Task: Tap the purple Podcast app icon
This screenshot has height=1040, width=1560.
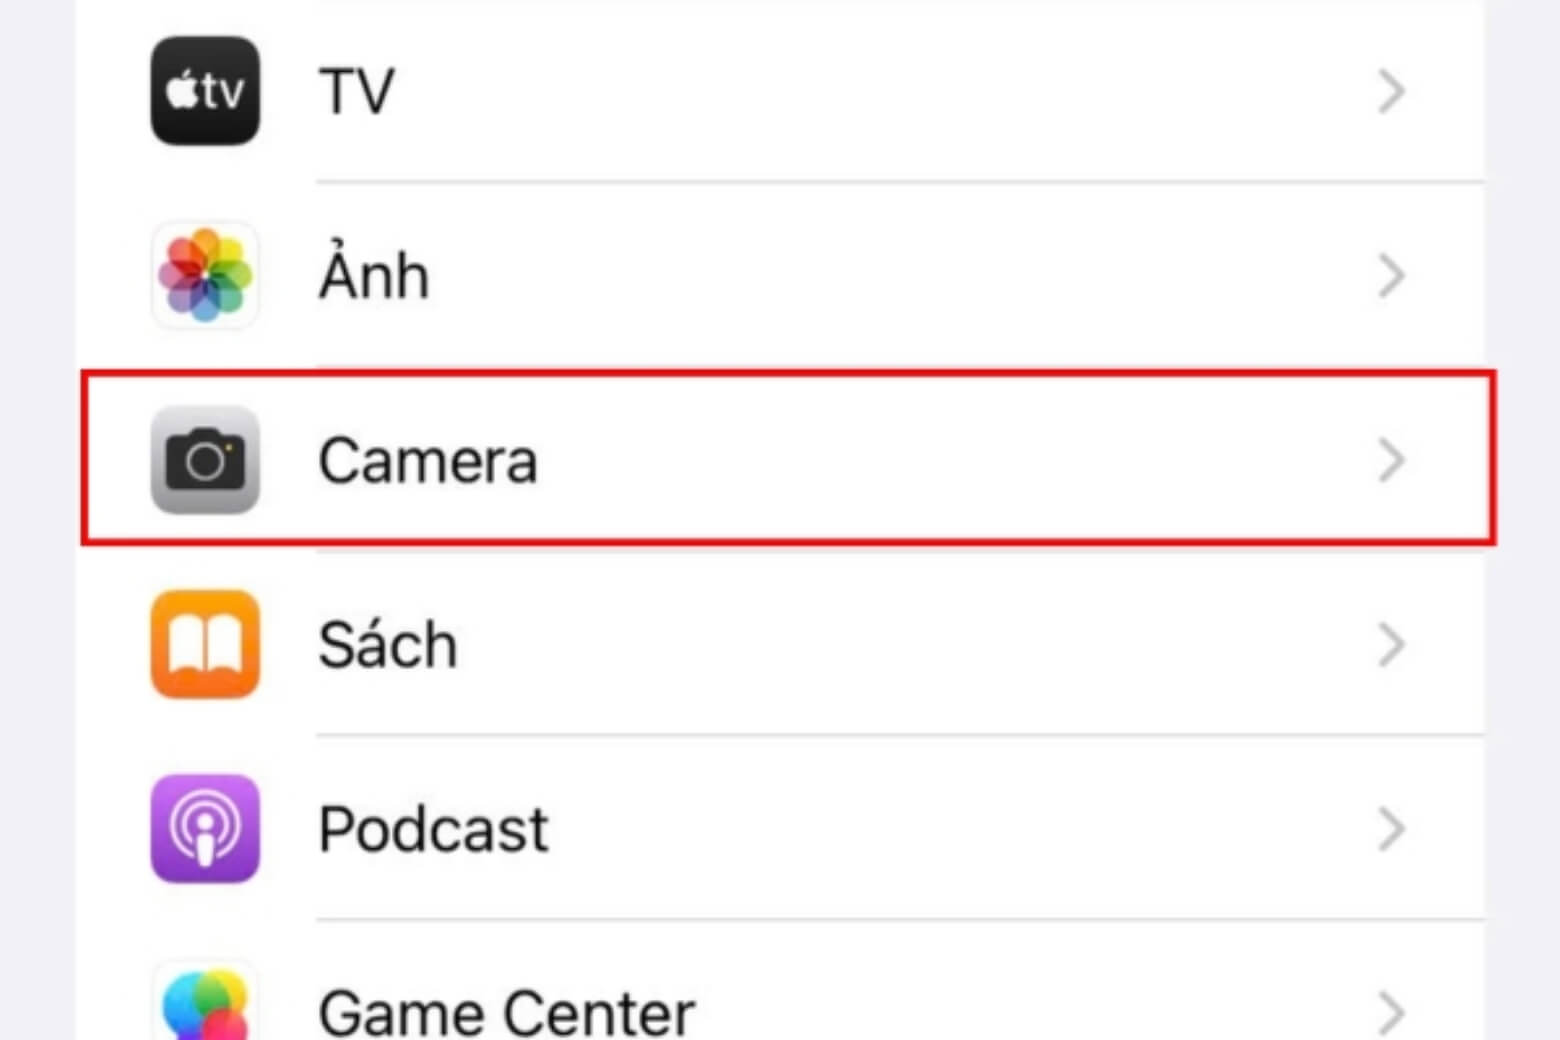Action: pyautogui.click(x=205, y=828)
